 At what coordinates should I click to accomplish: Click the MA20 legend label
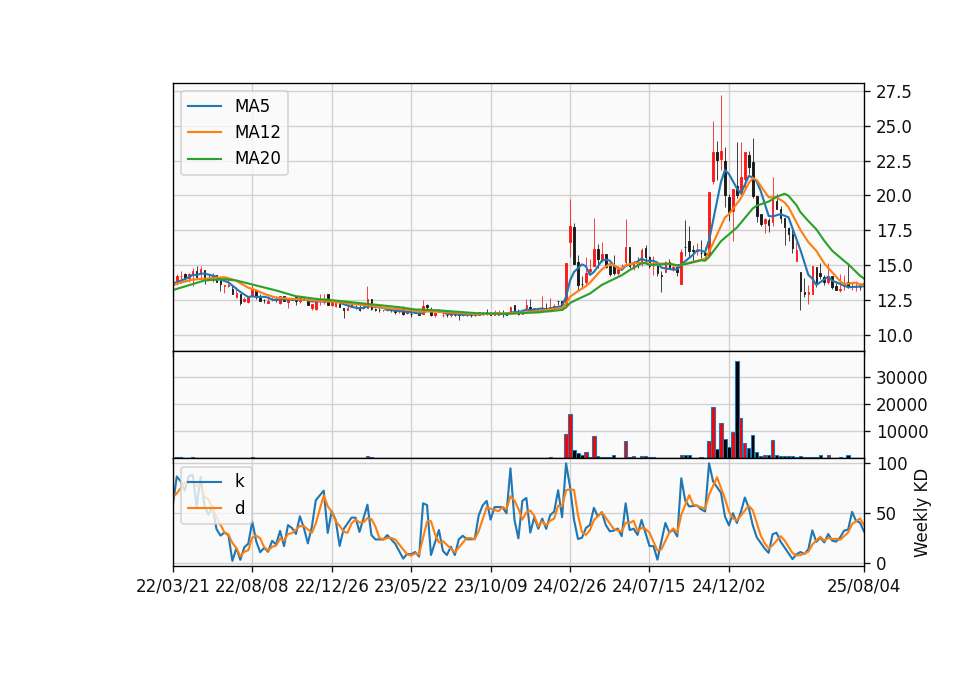tap(257, 158)
